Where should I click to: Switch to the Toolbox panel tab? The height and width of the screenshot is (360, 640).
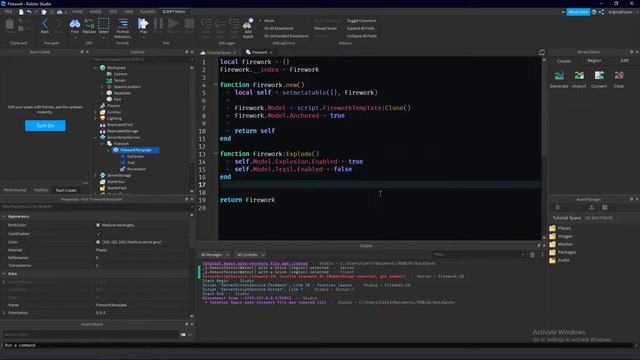[41, 190]
